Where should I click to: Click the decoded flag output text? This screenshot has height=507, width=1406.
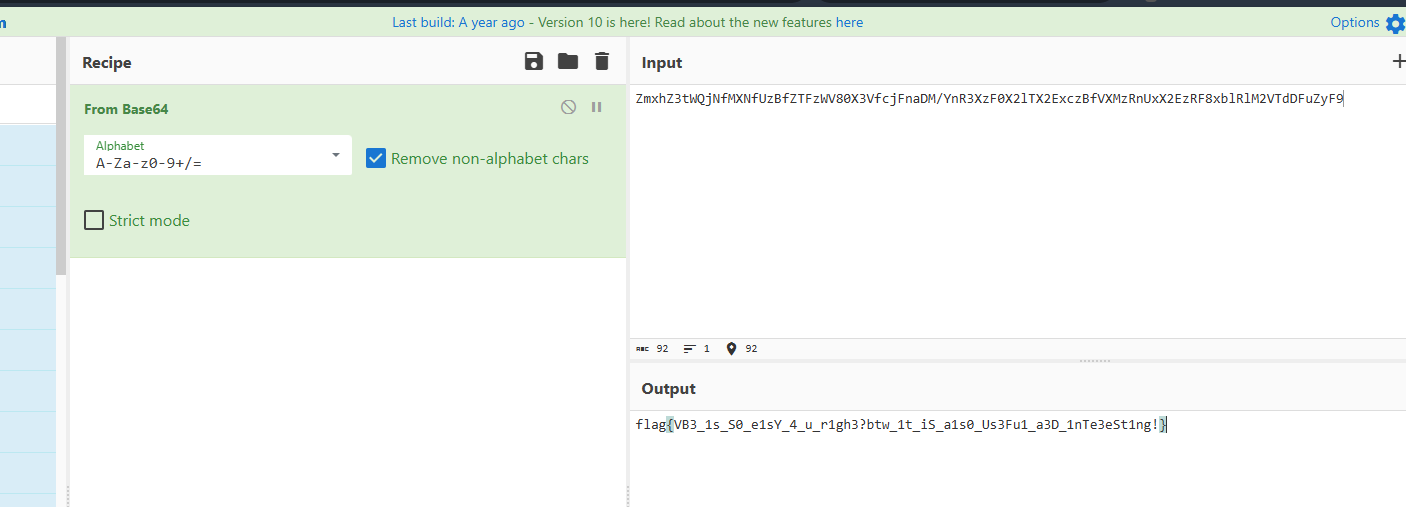point(900,425)
